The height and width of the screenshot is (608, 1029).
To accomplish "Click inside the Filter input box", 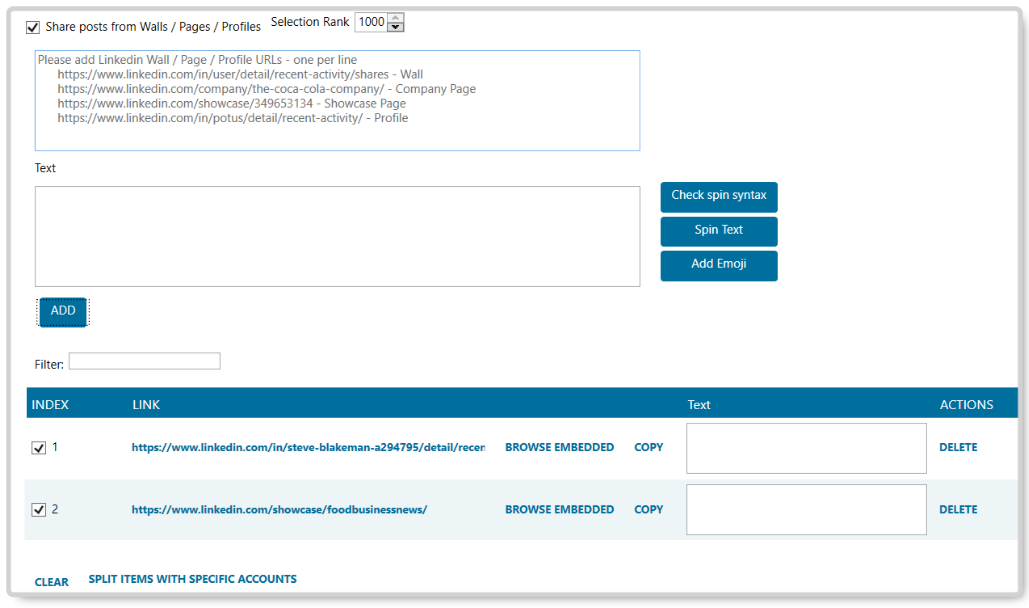I will (144, 361).
